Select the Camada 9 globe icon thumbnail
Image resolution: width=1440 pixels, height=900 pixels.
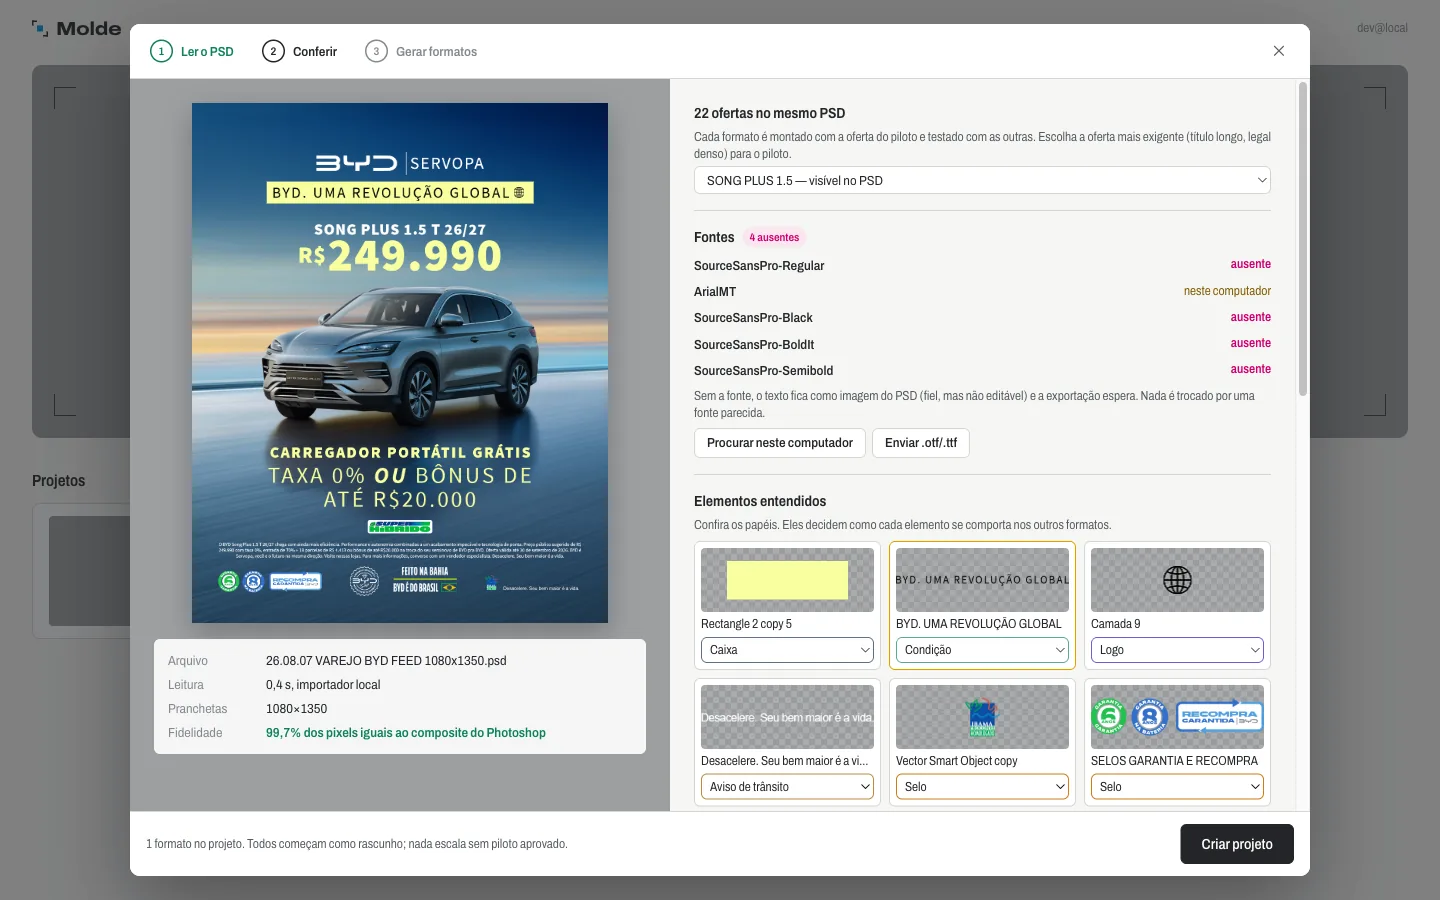(x=1177, y=580)
